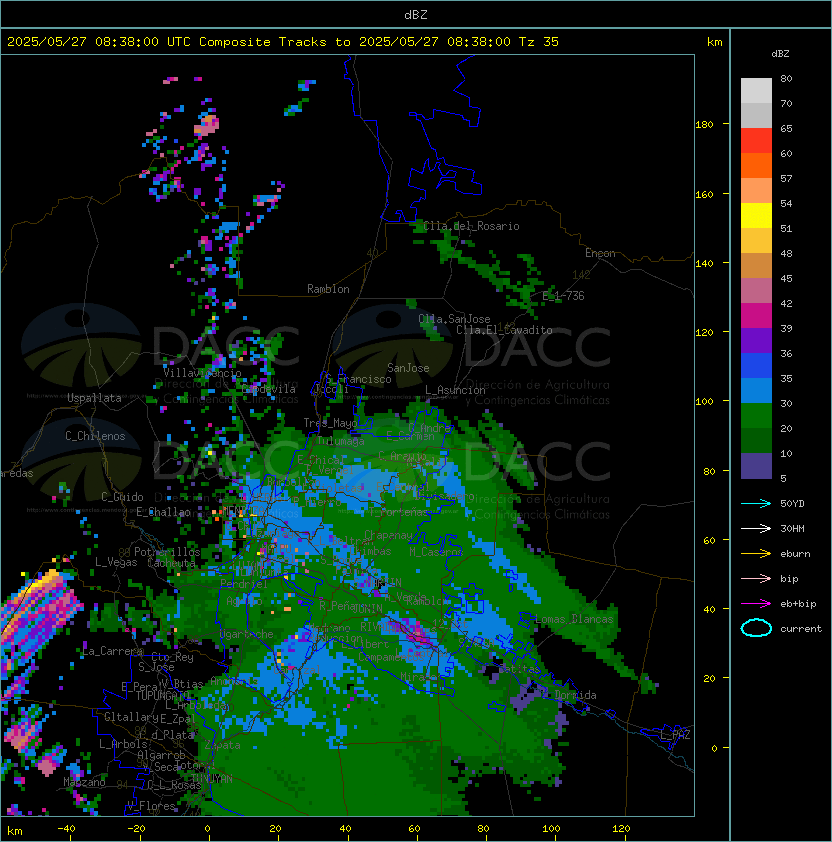
Task: Click the pink bip arrow in legend
Action: click(756, 578)
